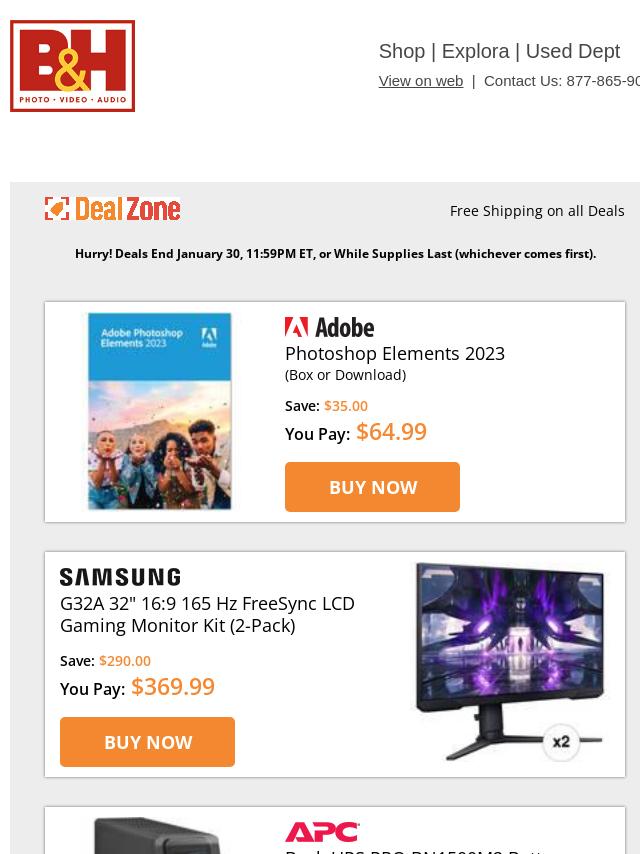The width and height of the screenshot is (640, 854).
Task: Go to the Used Dept section
Action: (572, 51)
